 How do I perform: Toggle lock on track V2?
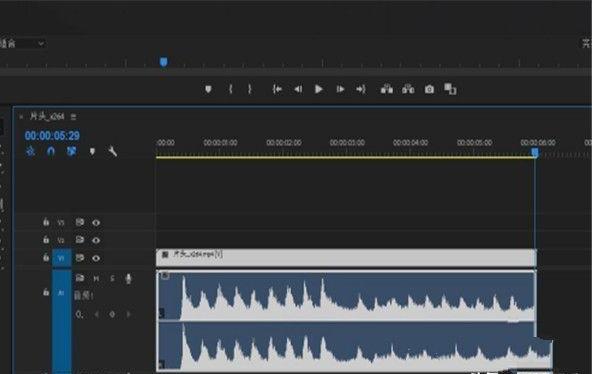coord(46,240)
